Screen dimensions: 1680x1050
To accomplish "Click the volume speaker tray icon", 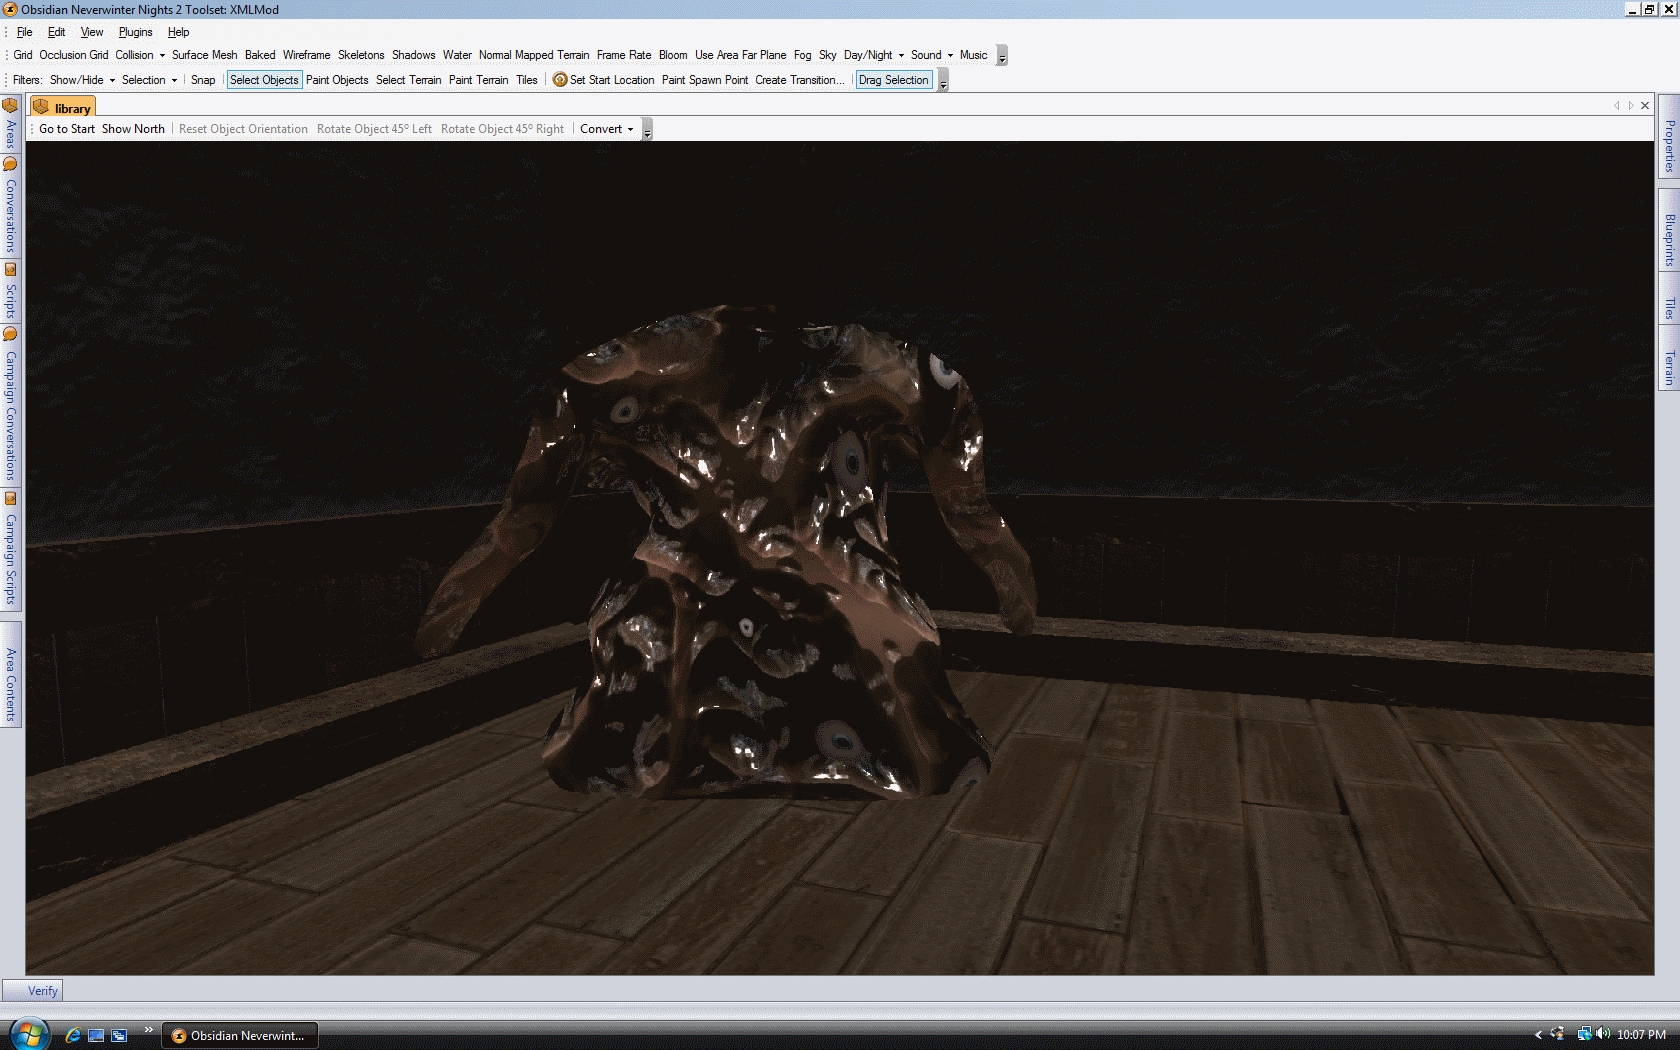I will 1603,1034.
